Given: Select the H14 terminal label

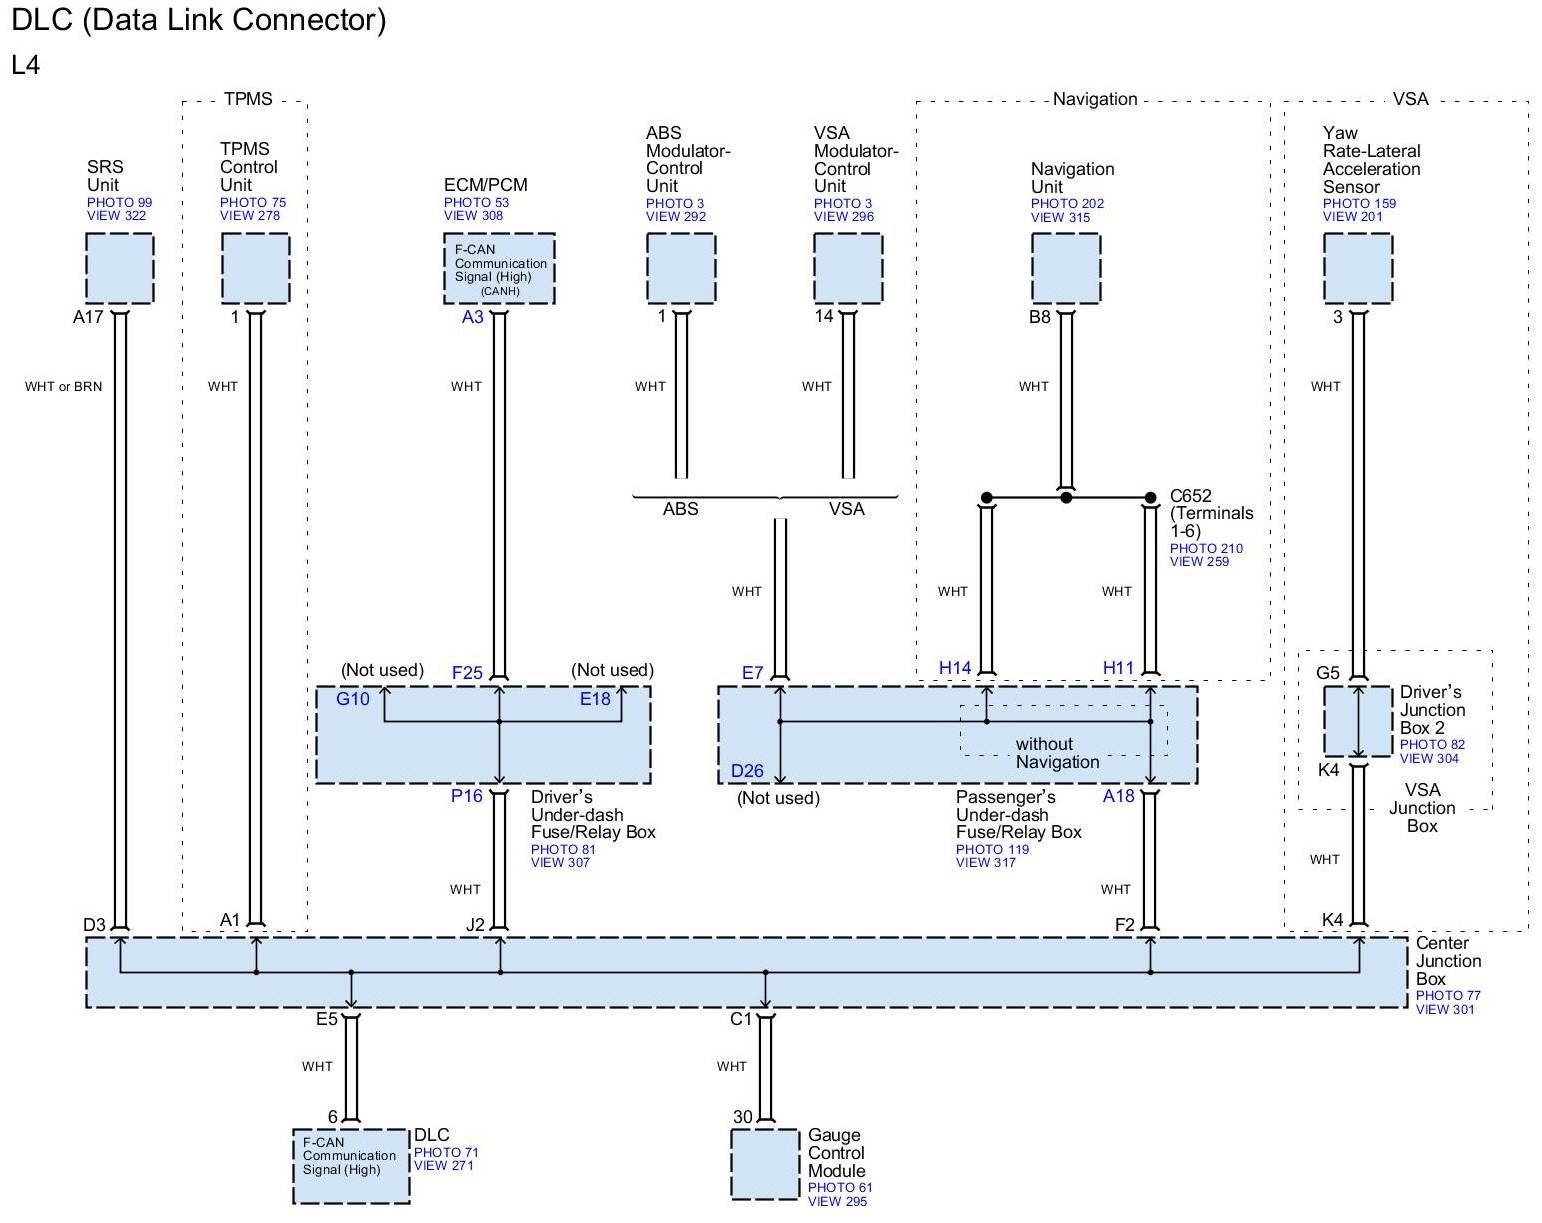Looking at the screenshot, I should 954,668.
